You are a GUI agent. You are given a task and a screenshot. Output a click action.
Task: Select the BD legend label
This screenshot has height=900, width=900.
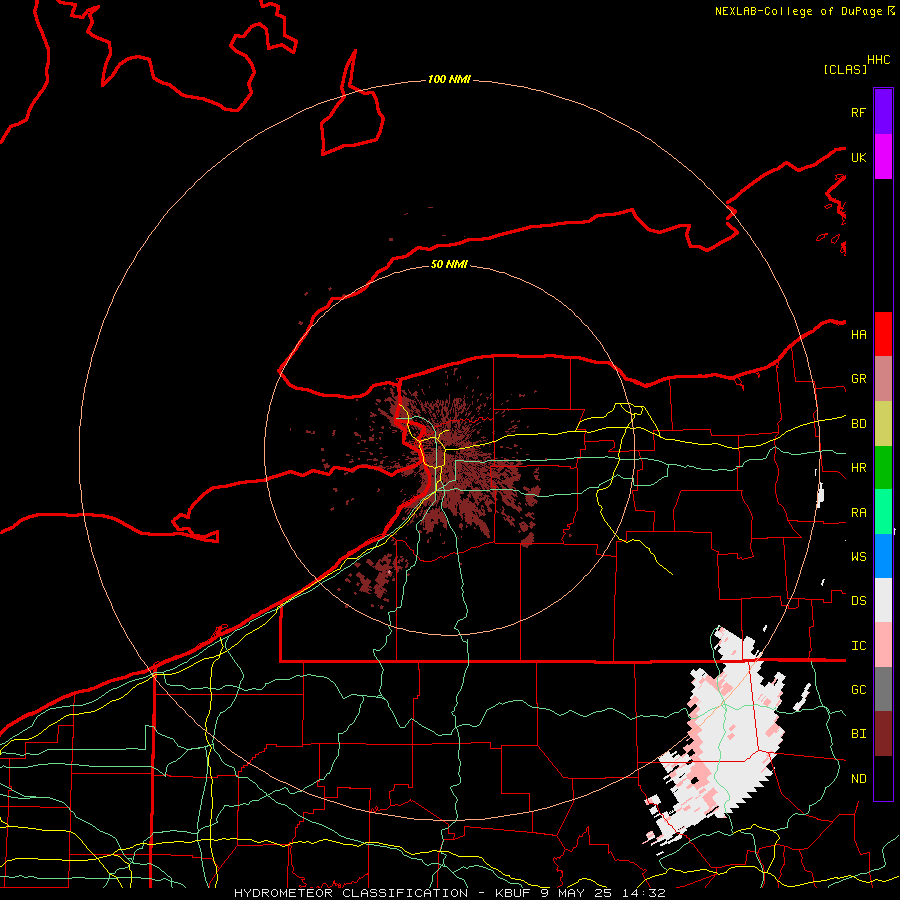coord(859,424)
